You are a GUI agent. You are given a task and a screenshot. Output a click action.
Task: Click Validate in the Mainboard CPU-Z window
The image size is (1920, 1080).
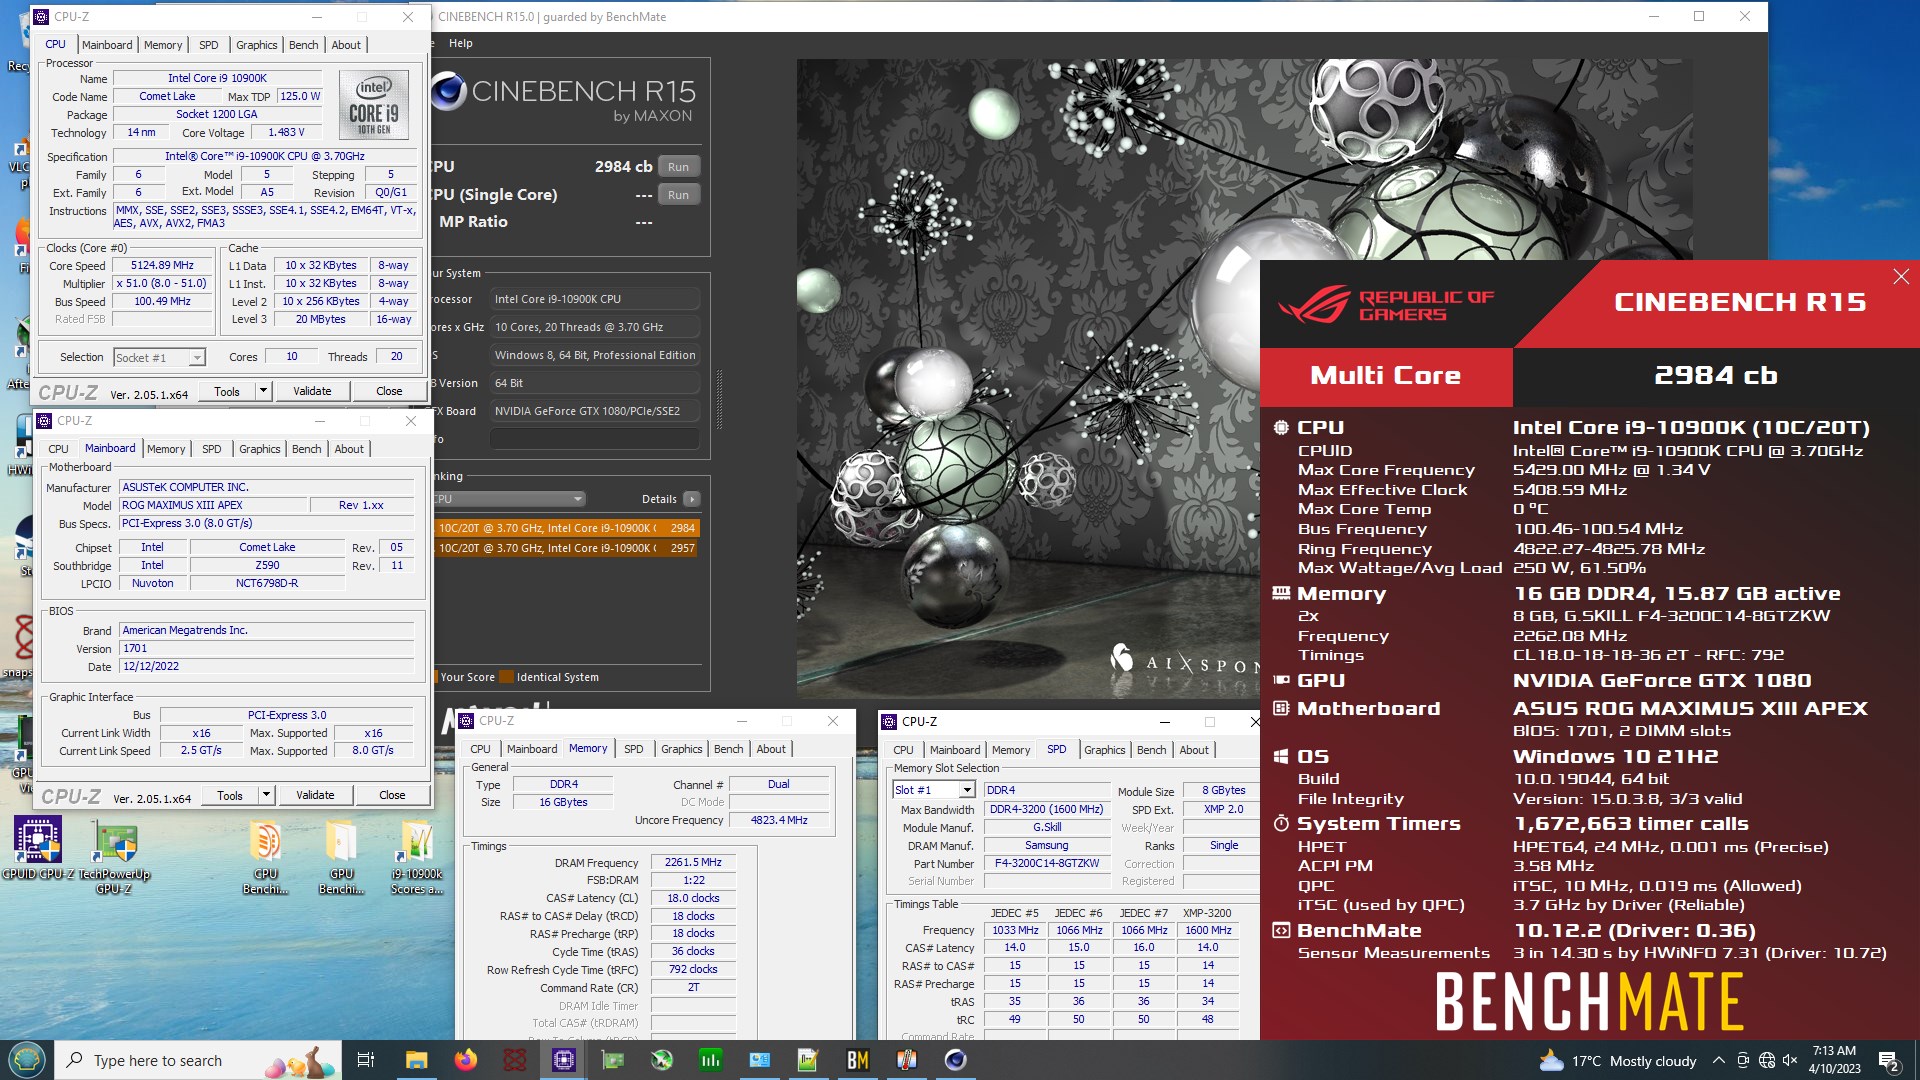coord(315,795)
